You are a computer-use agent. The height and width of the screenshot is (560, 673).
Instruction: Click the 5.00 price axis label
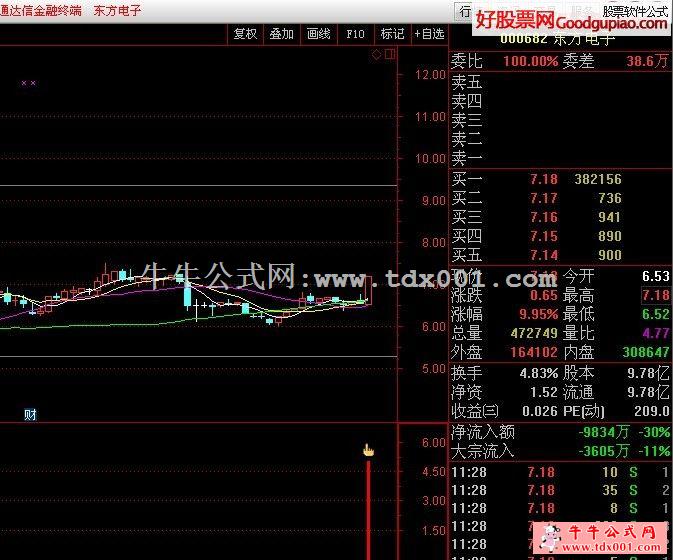pos(434,369)
